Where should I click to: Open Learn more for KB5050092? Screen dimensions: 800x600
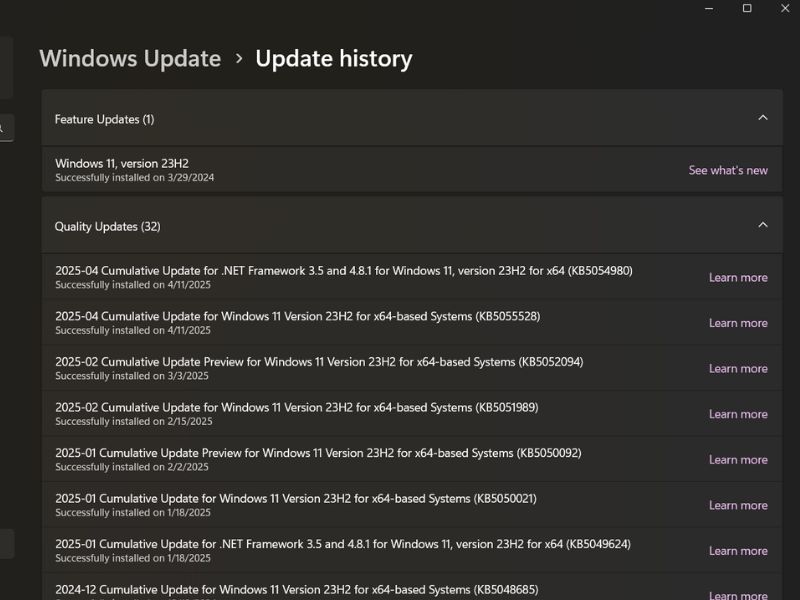[x=738, y=460]
